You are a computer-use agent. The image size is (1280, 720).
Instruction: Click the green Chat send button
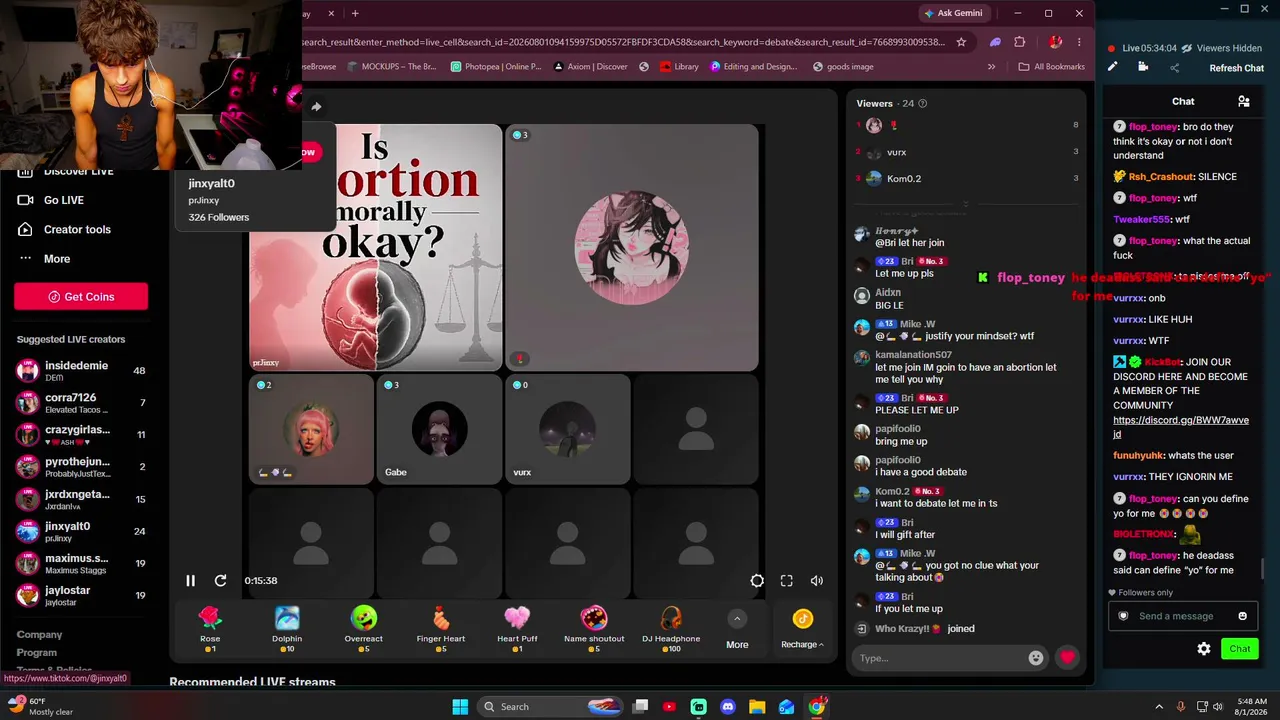click(1240, 649)
